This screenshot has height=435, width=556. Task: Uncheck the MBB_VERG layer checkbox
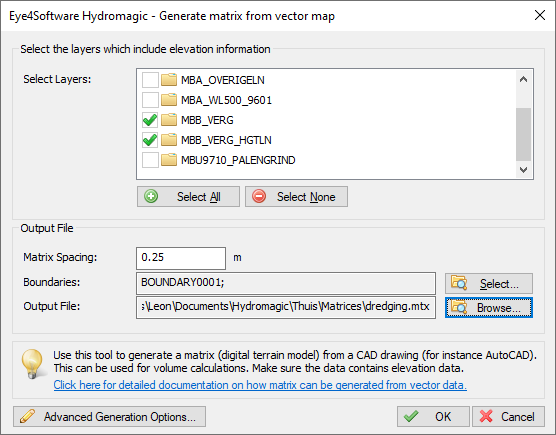click(x=150, y=120)
